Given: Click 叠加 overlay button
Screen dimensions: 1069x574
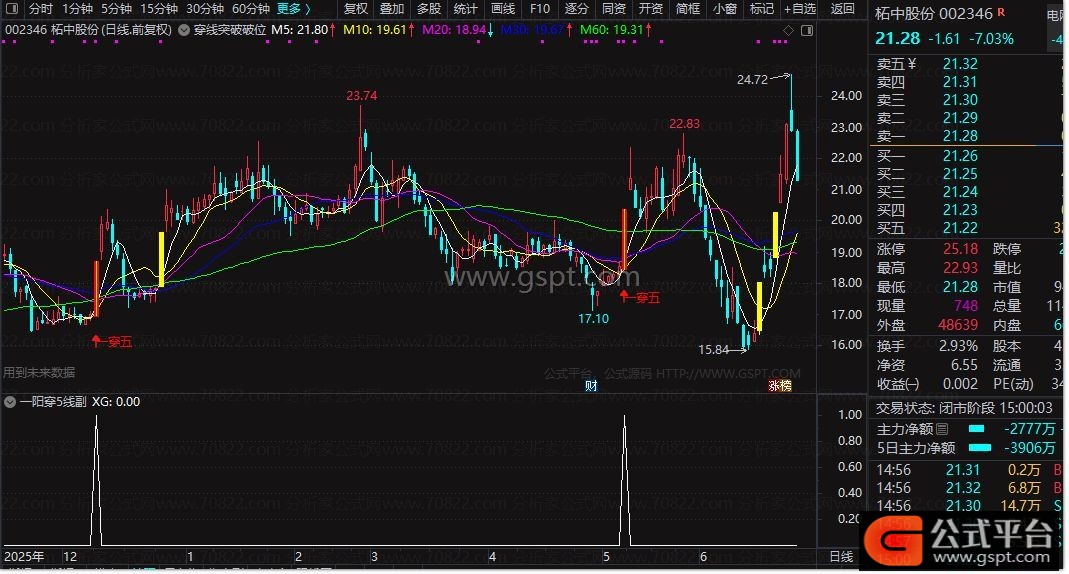Looking at the screenshot, I should click(x=392, y=9).
